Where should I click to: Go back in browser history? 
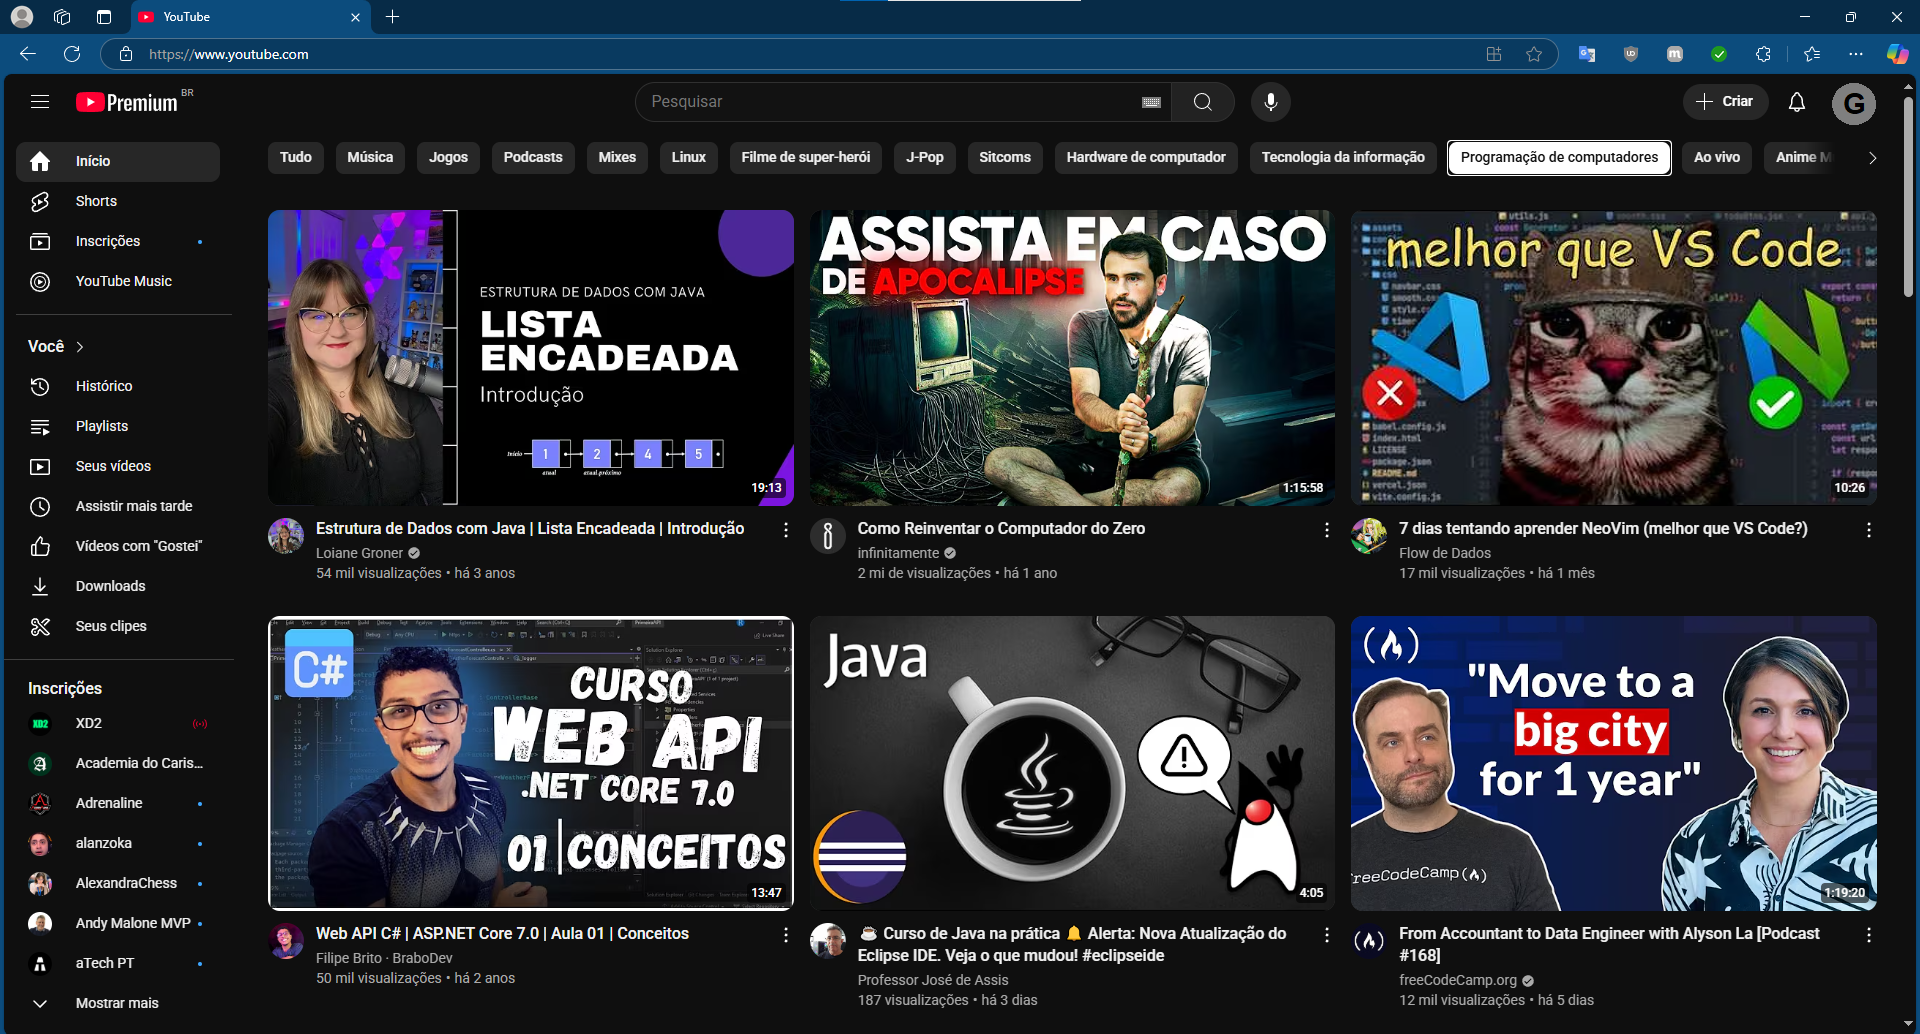pyautogui.click(x=28, y=54)
